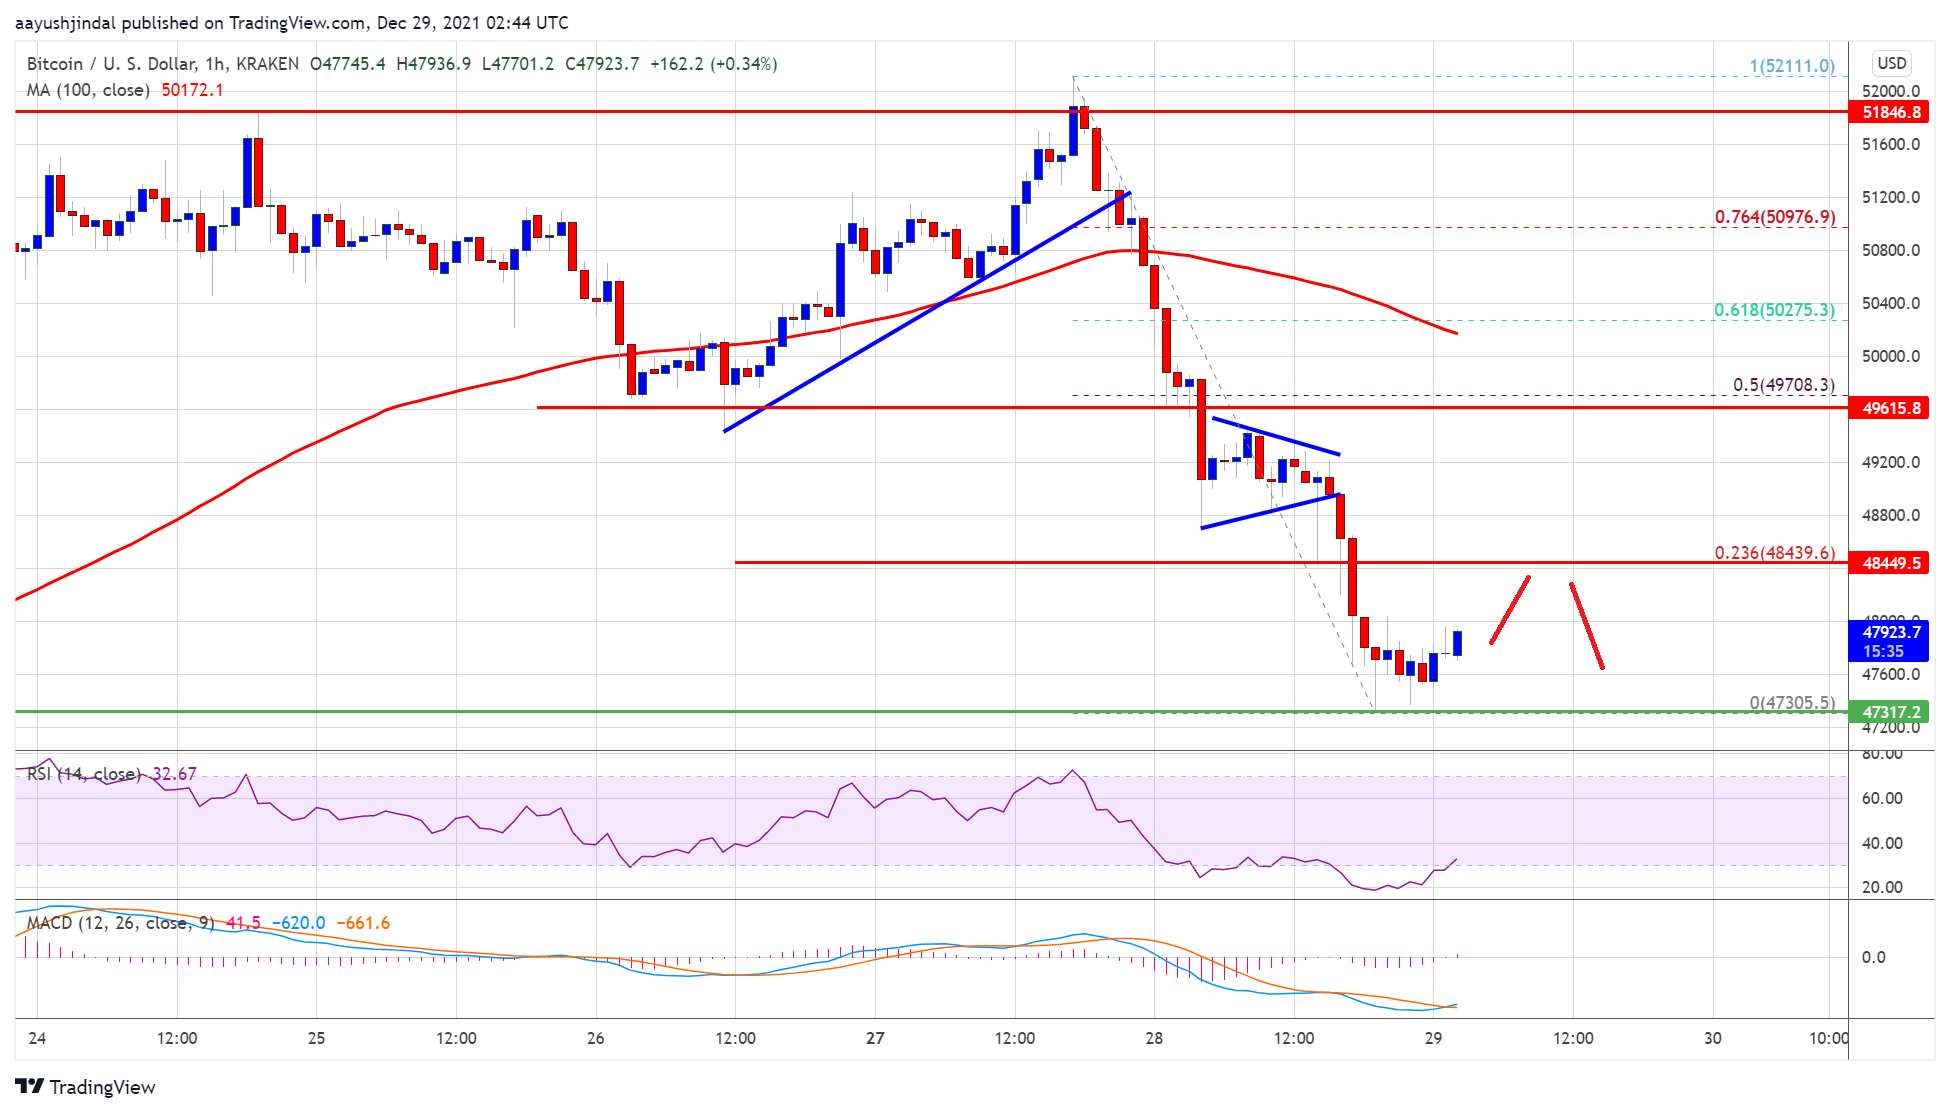This screenshot has width=1950, height=1113.
Task: Click the 0.618(50275.3) Fibonacci label
Action: 1774,310
